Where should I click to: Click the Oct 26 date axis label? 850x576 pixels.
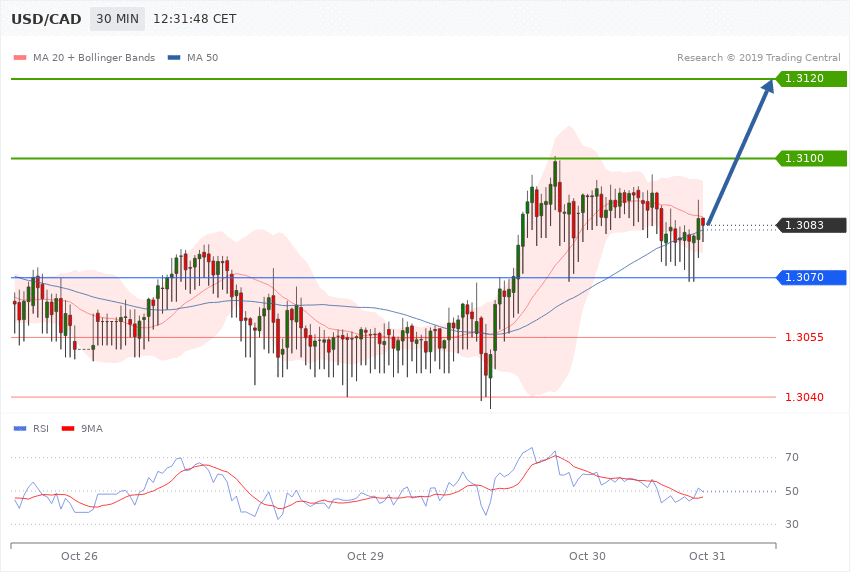[79, 556]
